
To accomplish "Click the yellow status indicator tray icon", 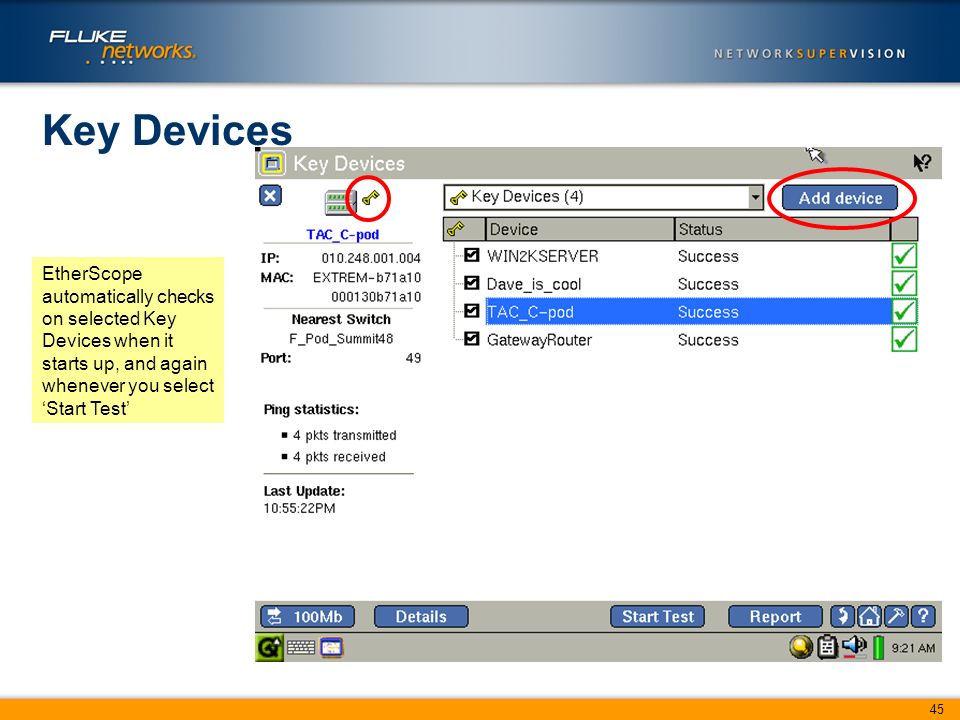I will [800, 647].
